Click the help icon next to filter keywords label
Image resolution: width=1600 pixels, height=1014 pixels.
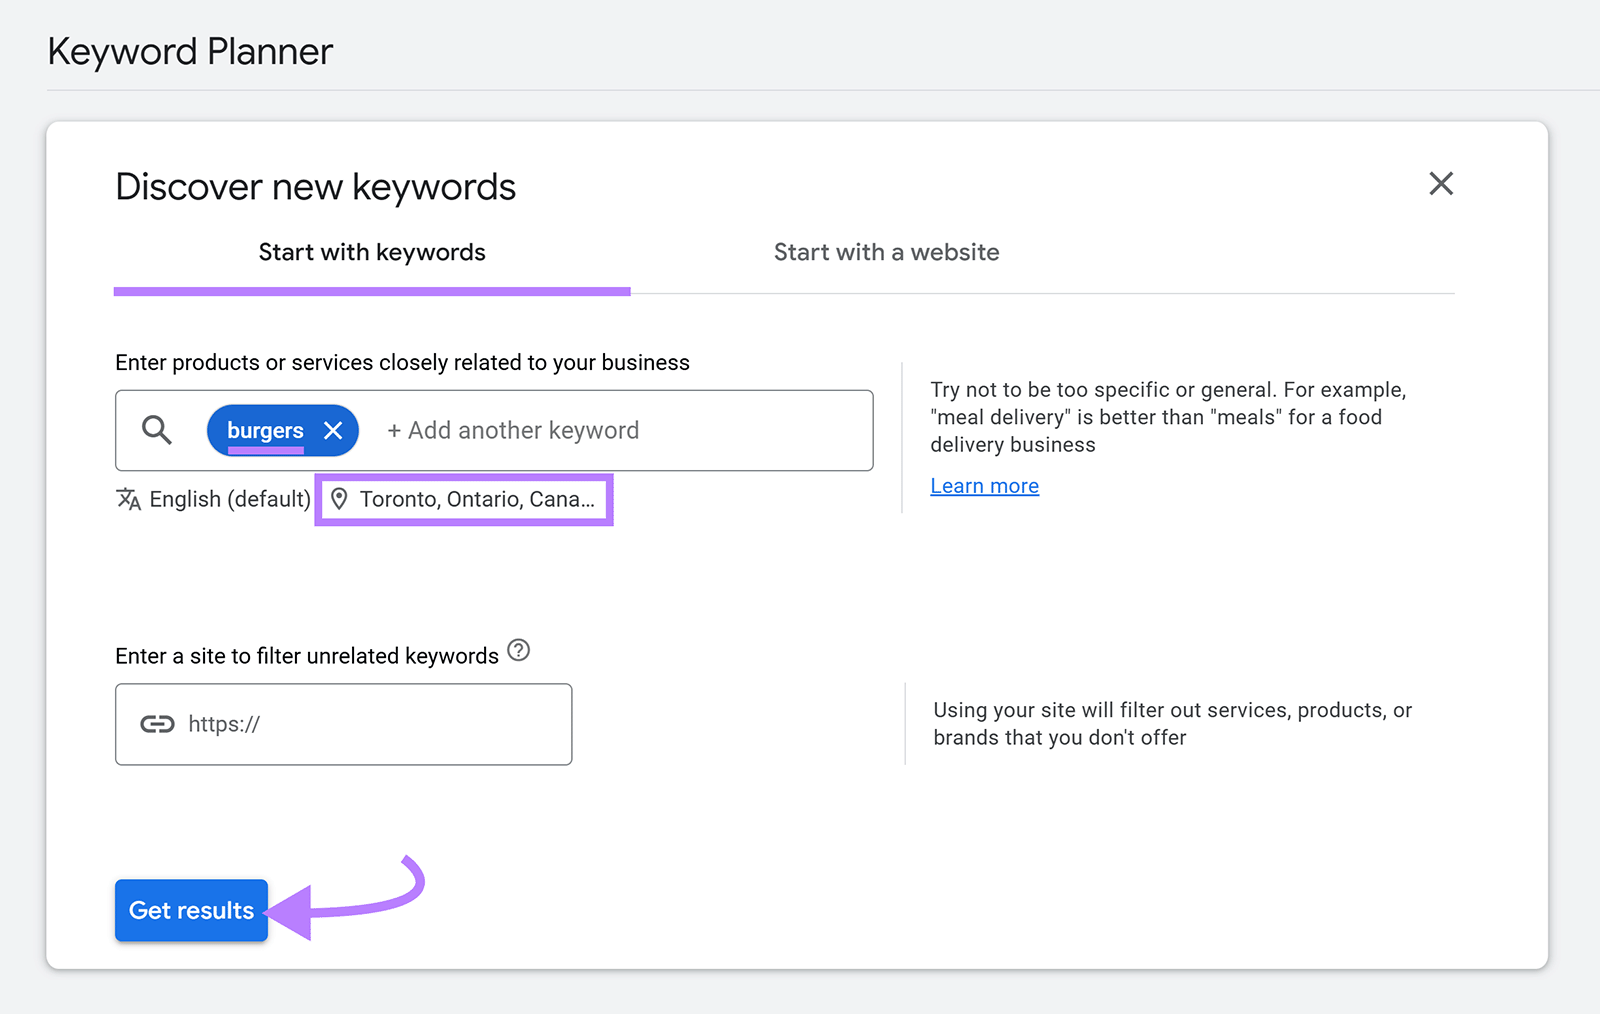[x=518, y=651]
